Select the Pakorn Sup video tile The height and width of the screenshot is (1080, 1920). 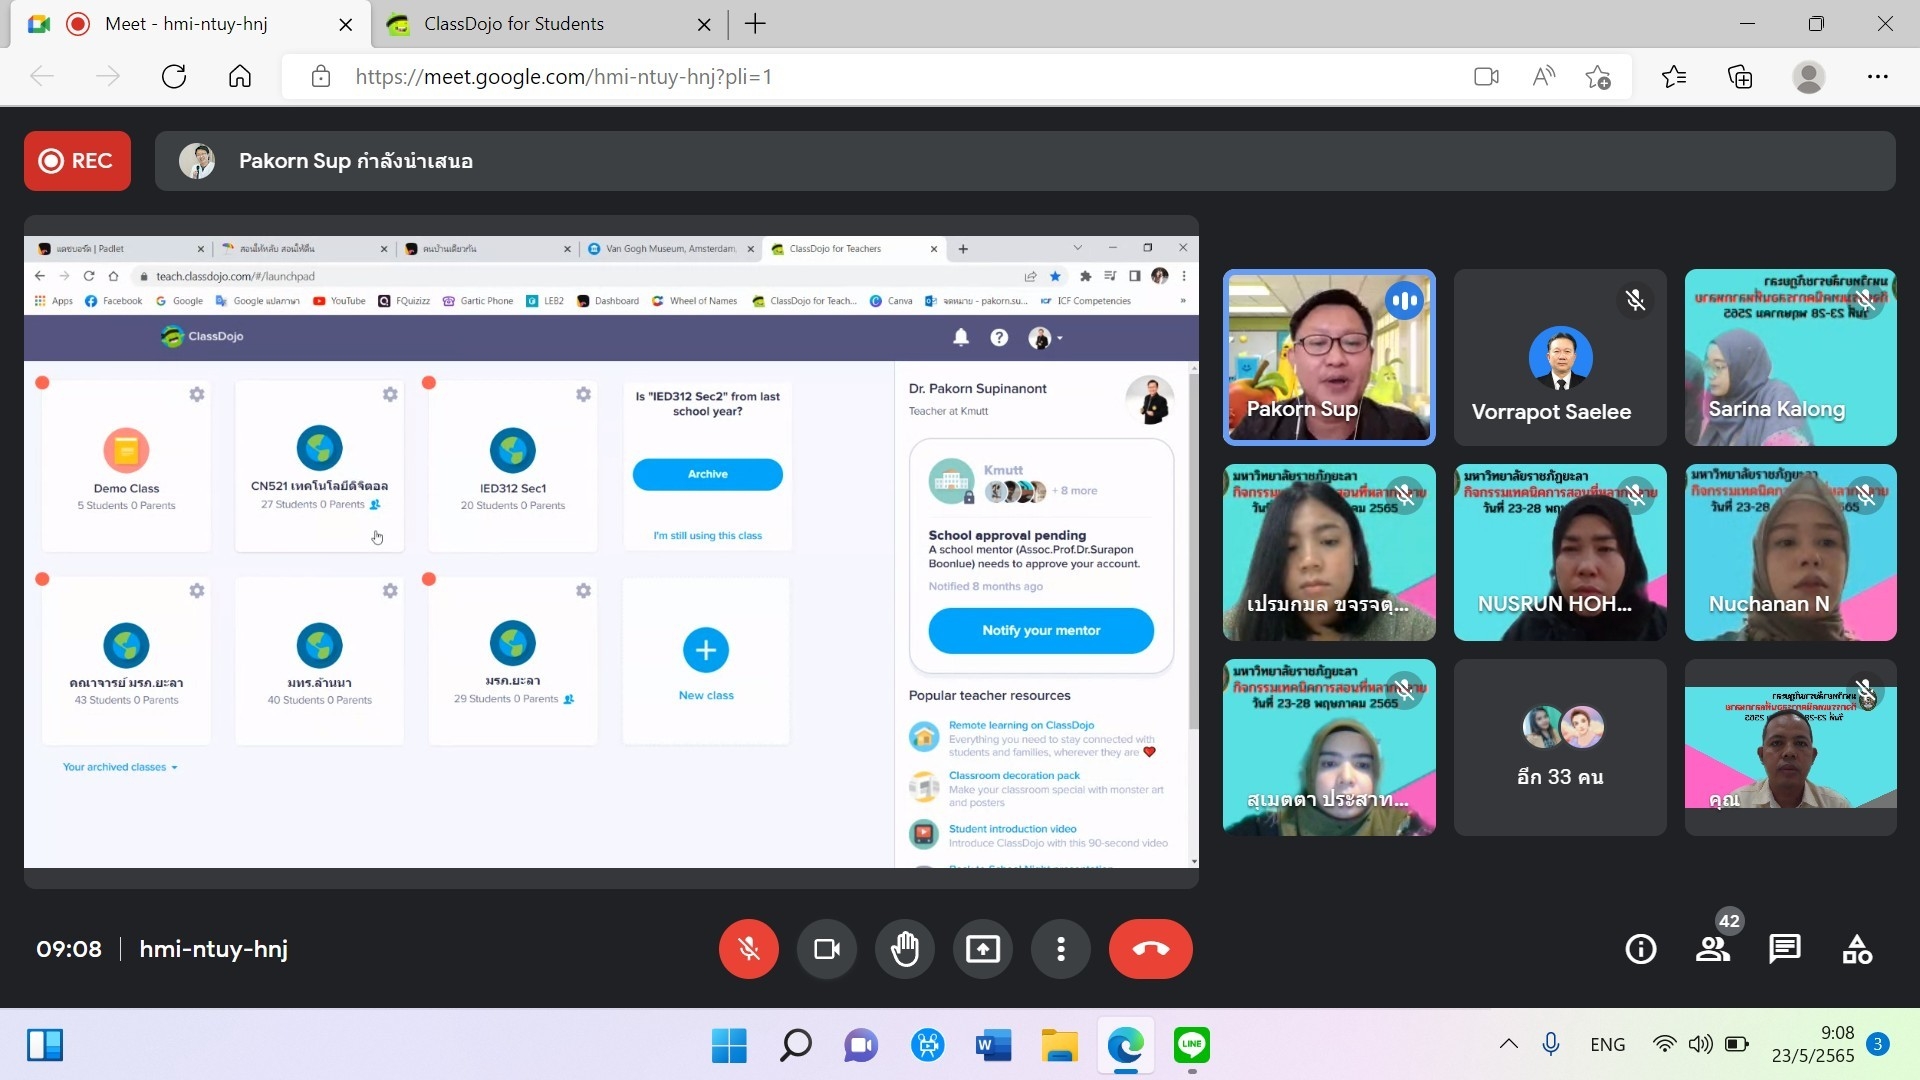tap(1328, 357)
